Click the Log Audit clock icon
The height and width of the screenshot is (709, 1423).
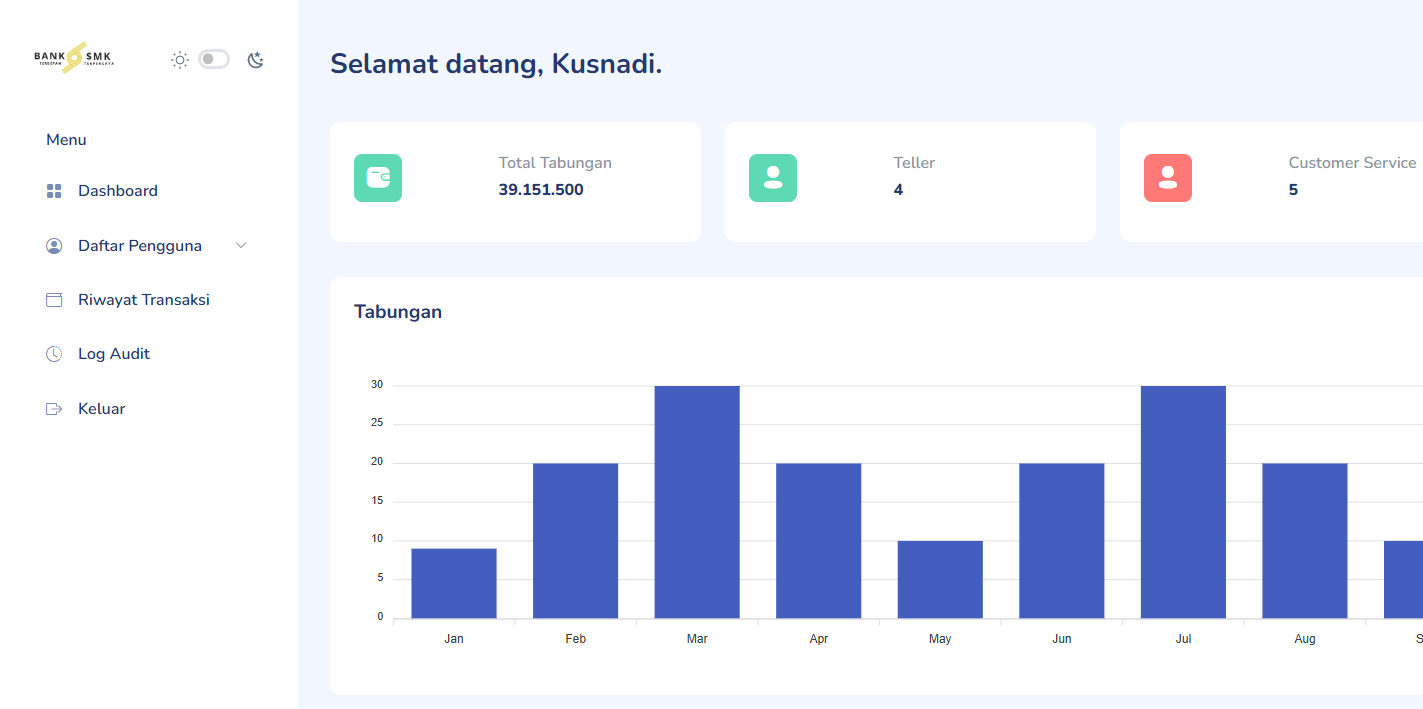tap(54, 354)
